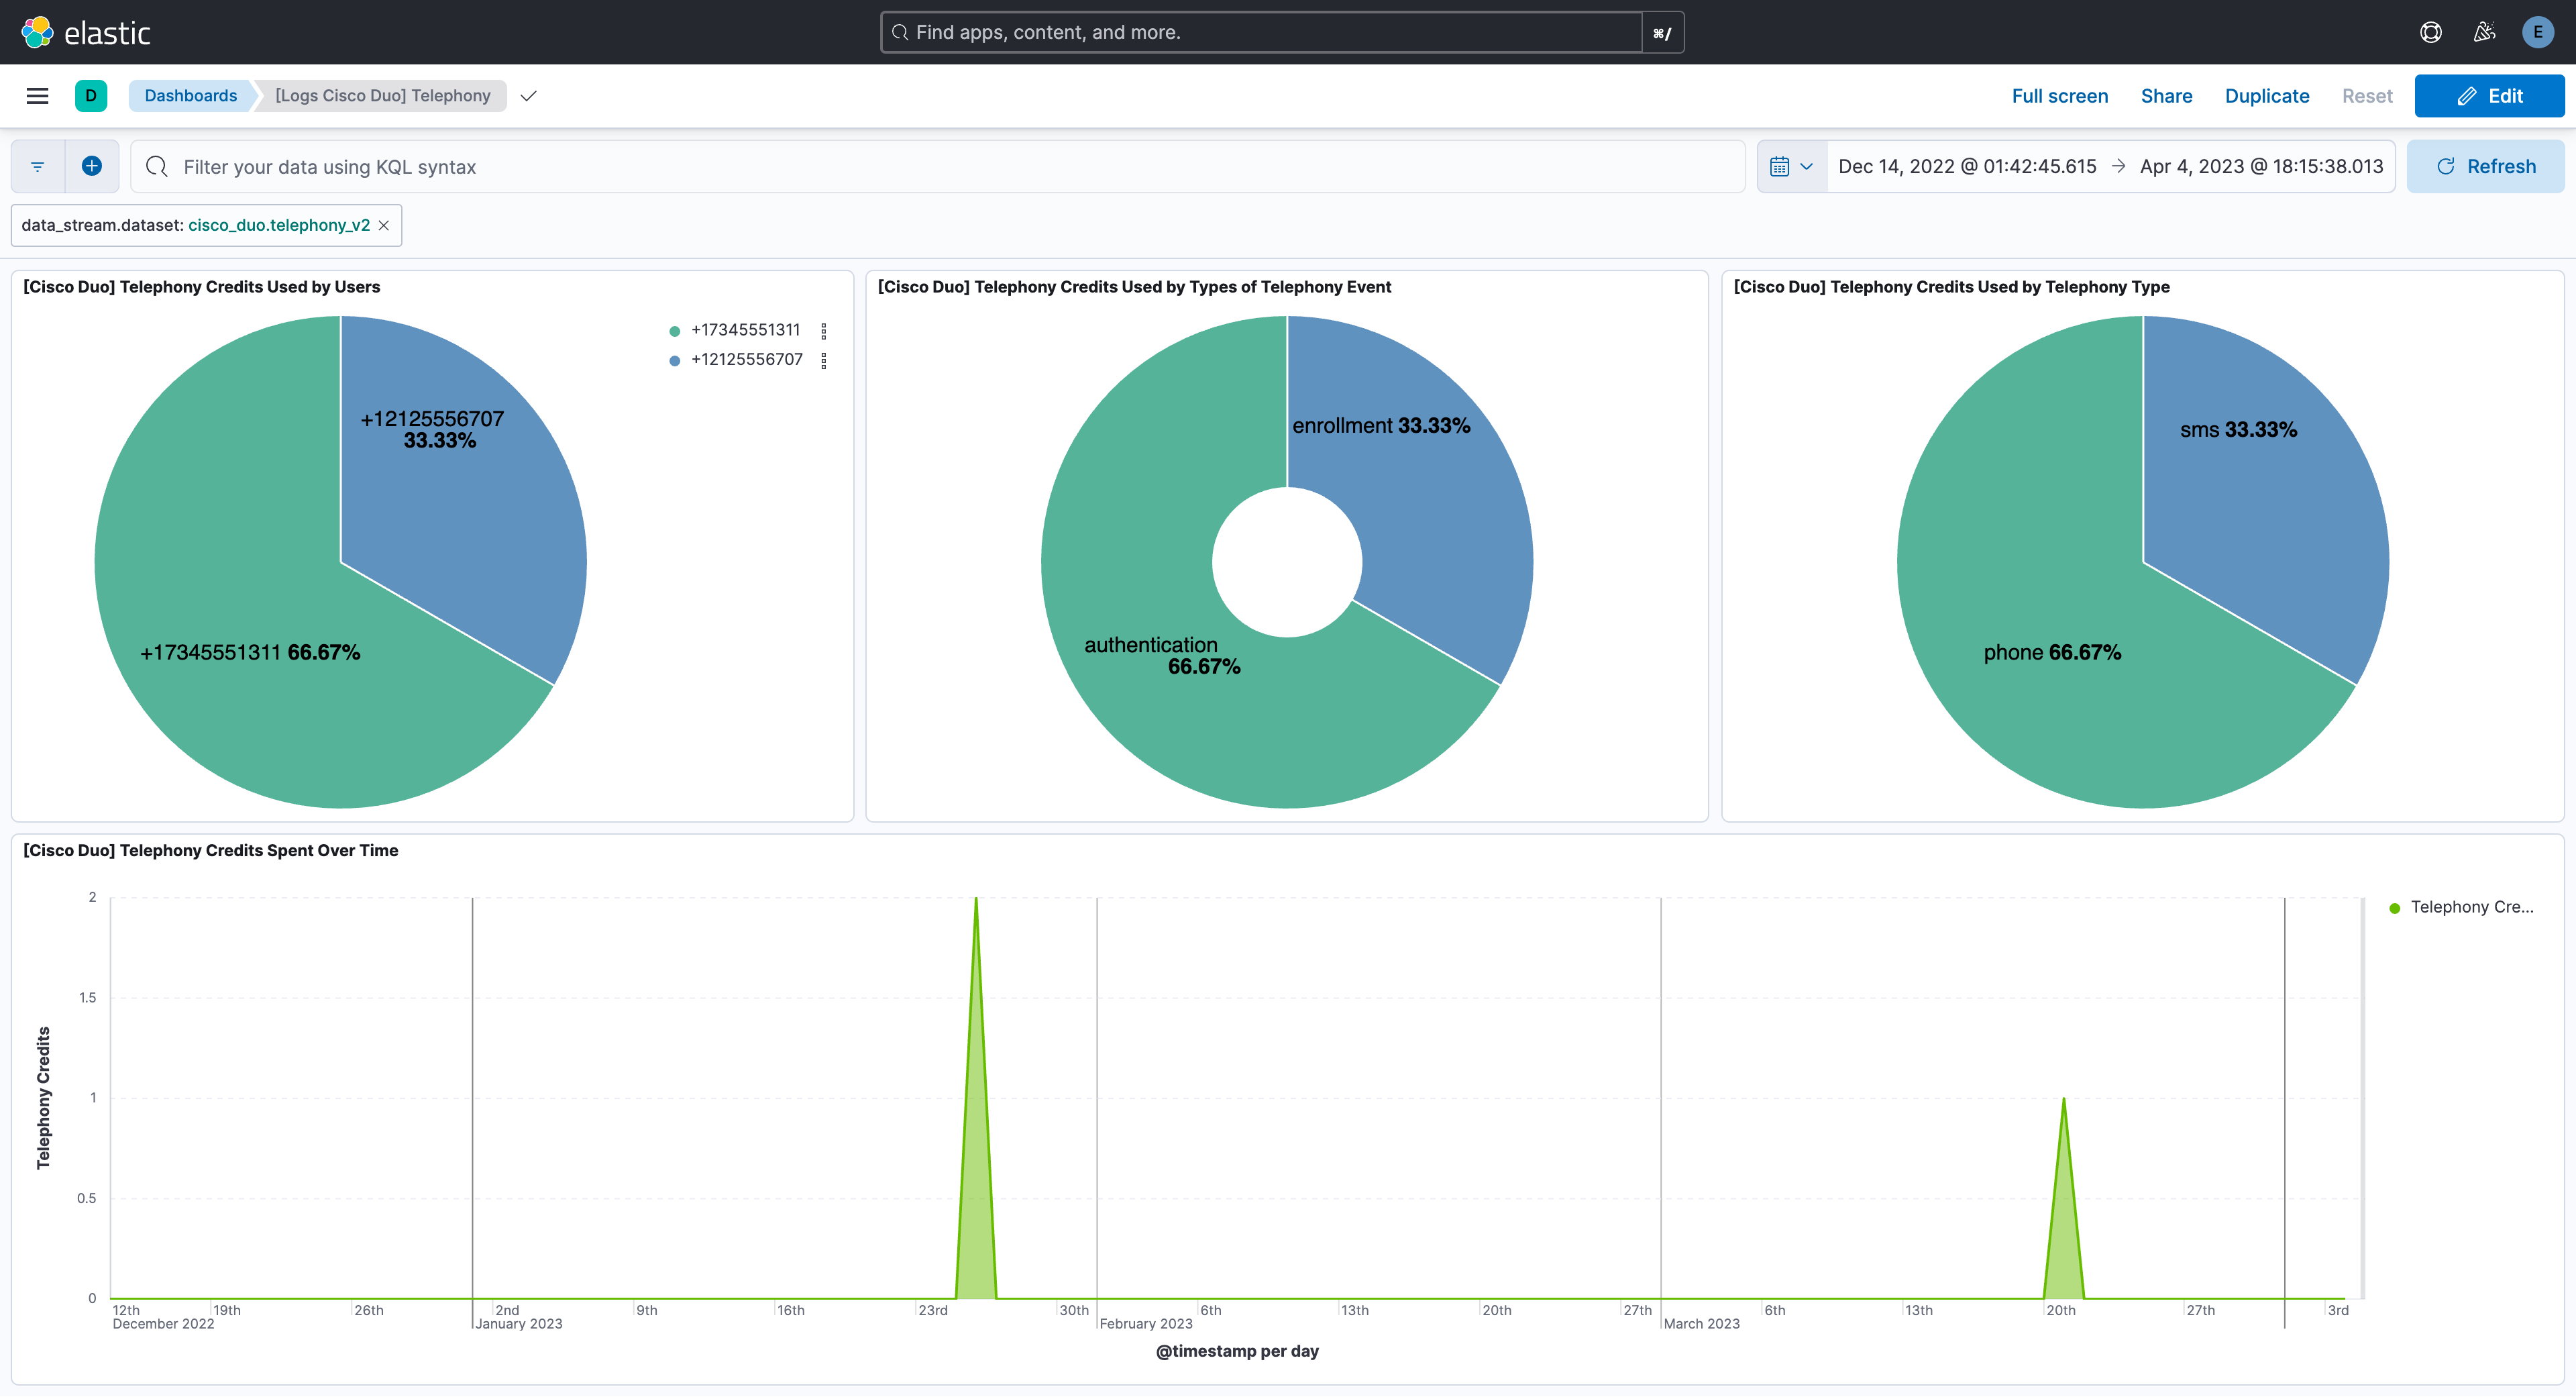The width and height of the screenshot is (2576, 1397).
Task: Switch to Edit mode
Action: click(x=2489, y=95)
